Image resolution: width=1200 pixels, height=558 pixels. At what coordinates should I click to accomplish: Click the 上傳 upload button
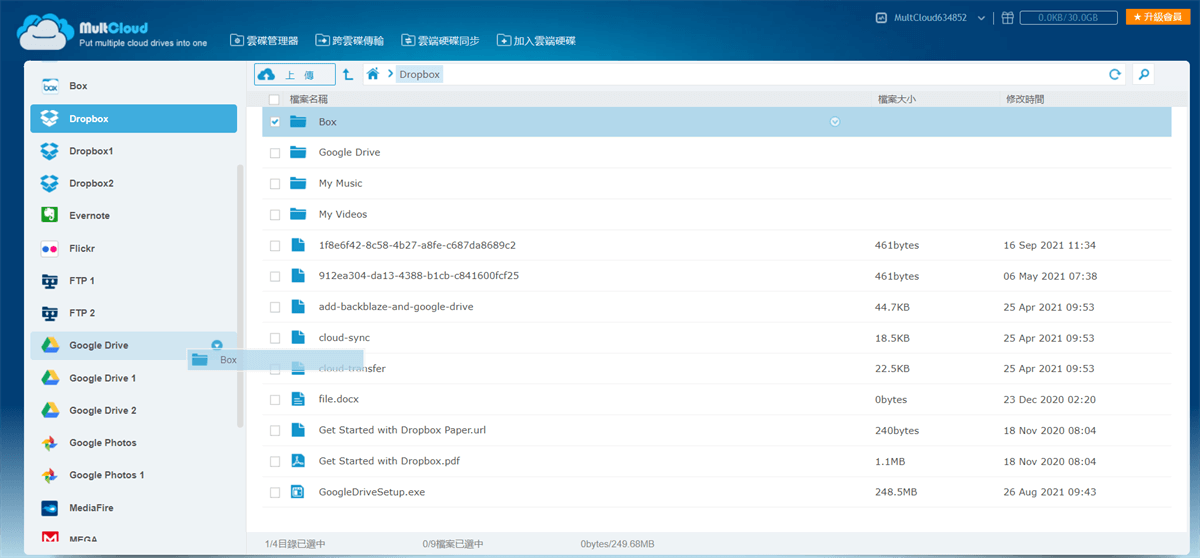pos(295,74)
